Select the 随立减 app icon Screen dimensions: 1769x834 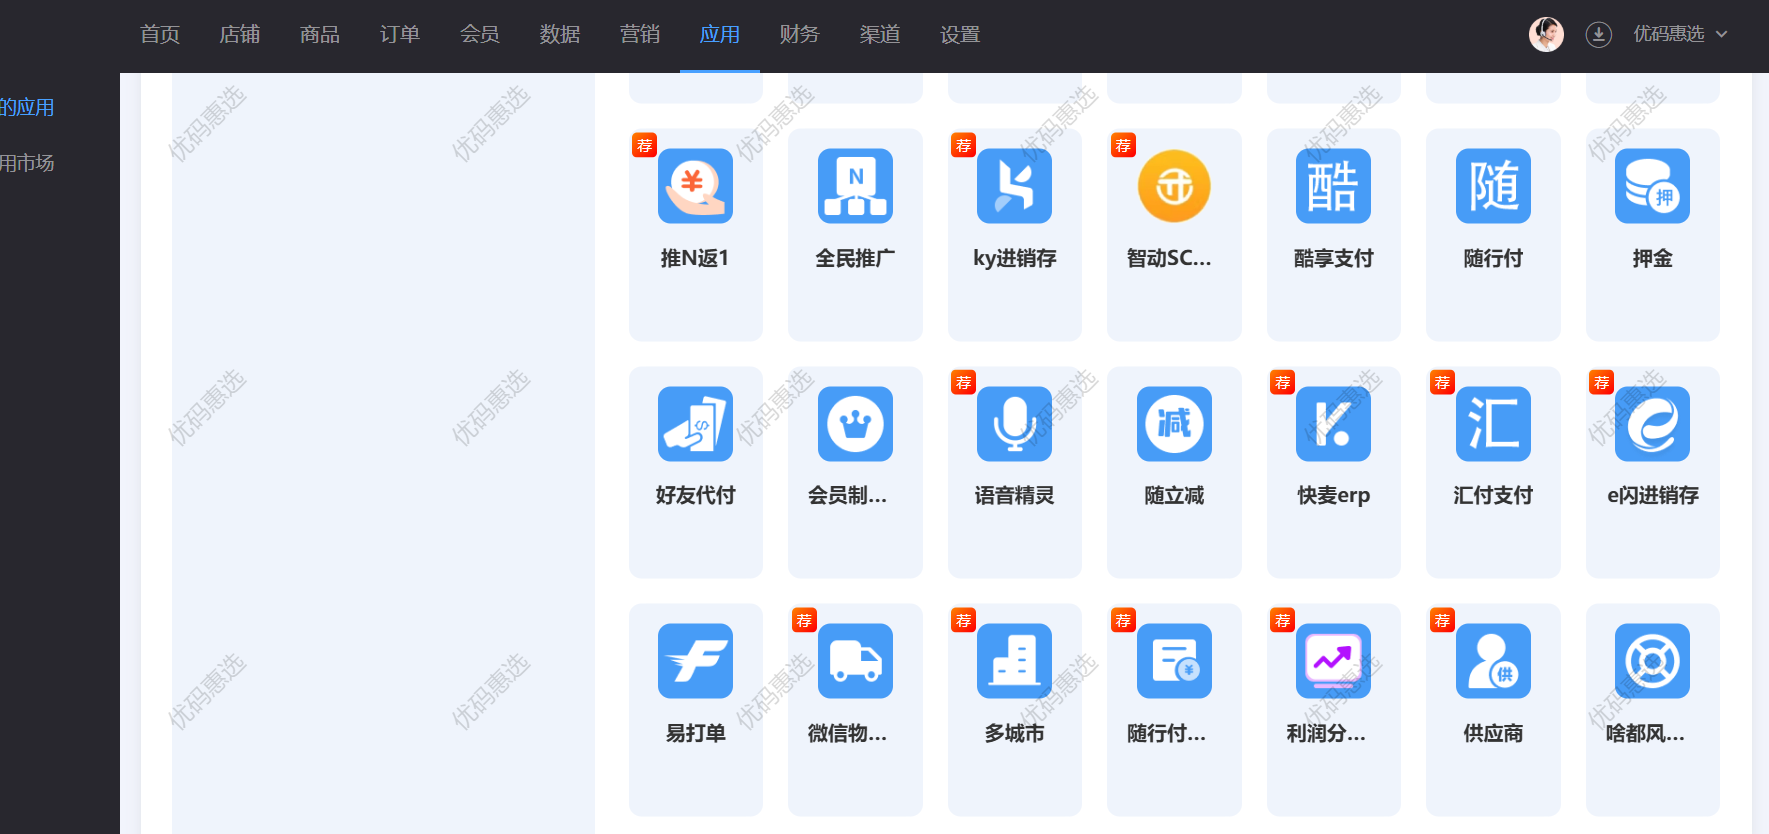pyautogui.click(x=1174, y=424)
